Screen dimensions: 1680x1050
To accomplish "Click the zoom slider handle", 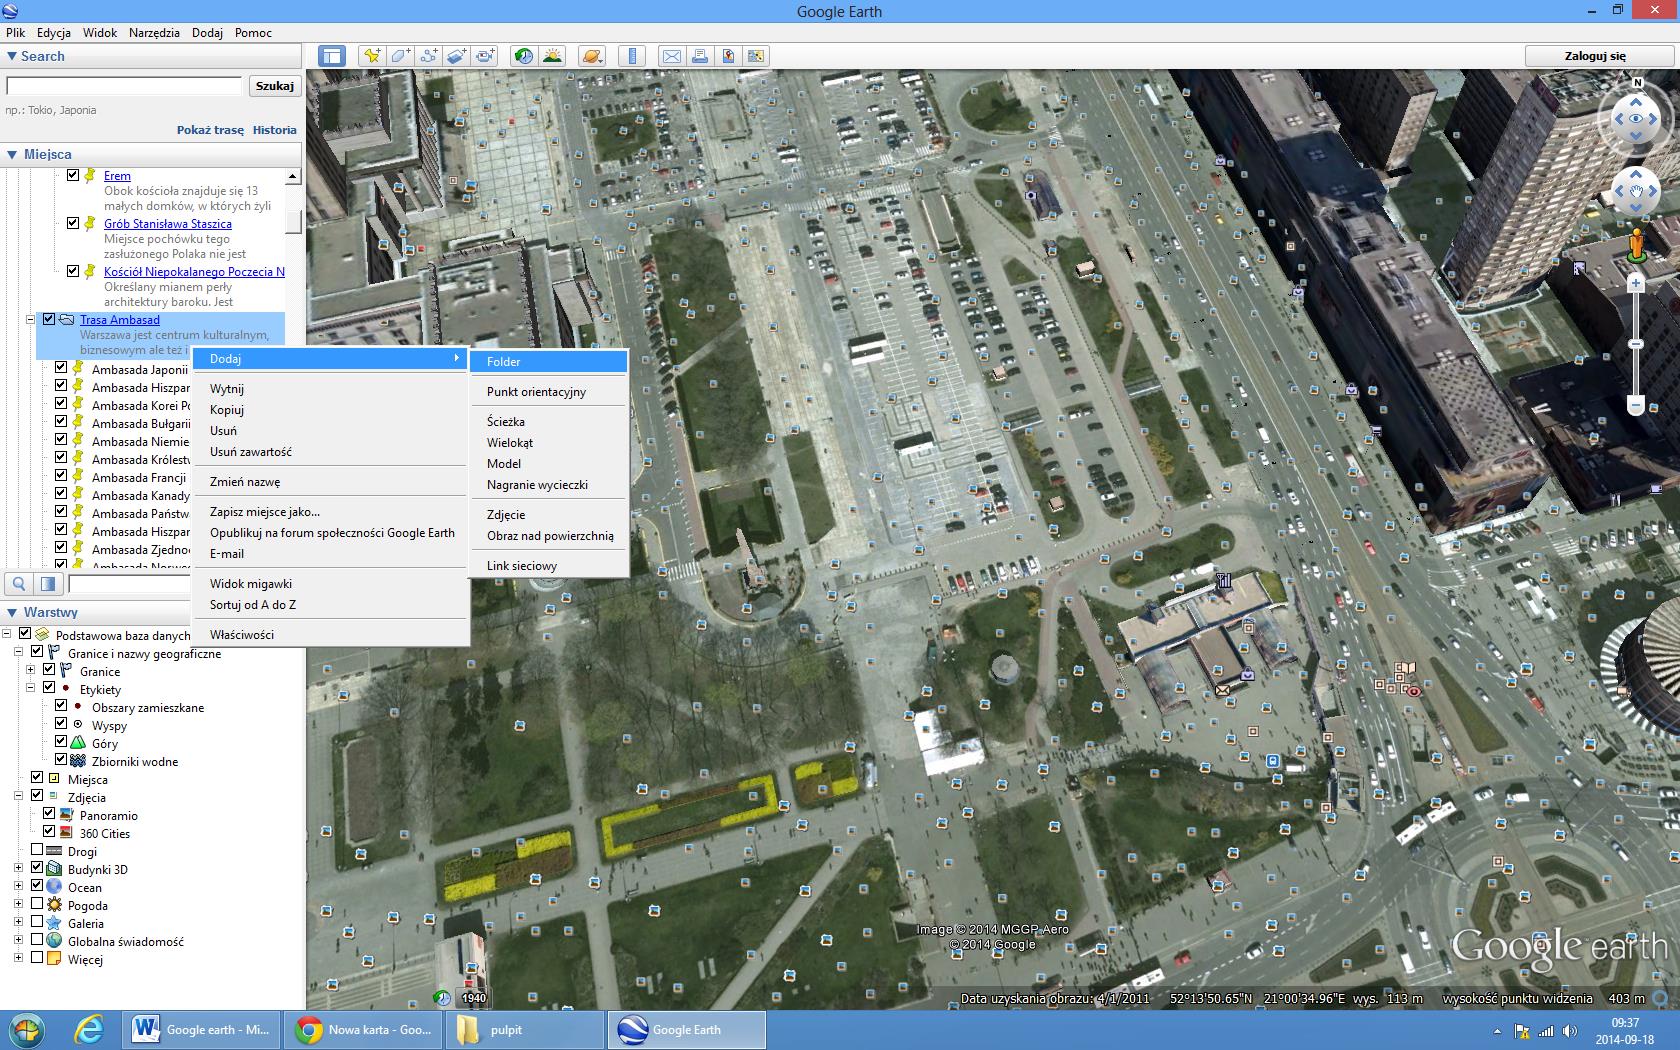I will (x=1636, y=344).
